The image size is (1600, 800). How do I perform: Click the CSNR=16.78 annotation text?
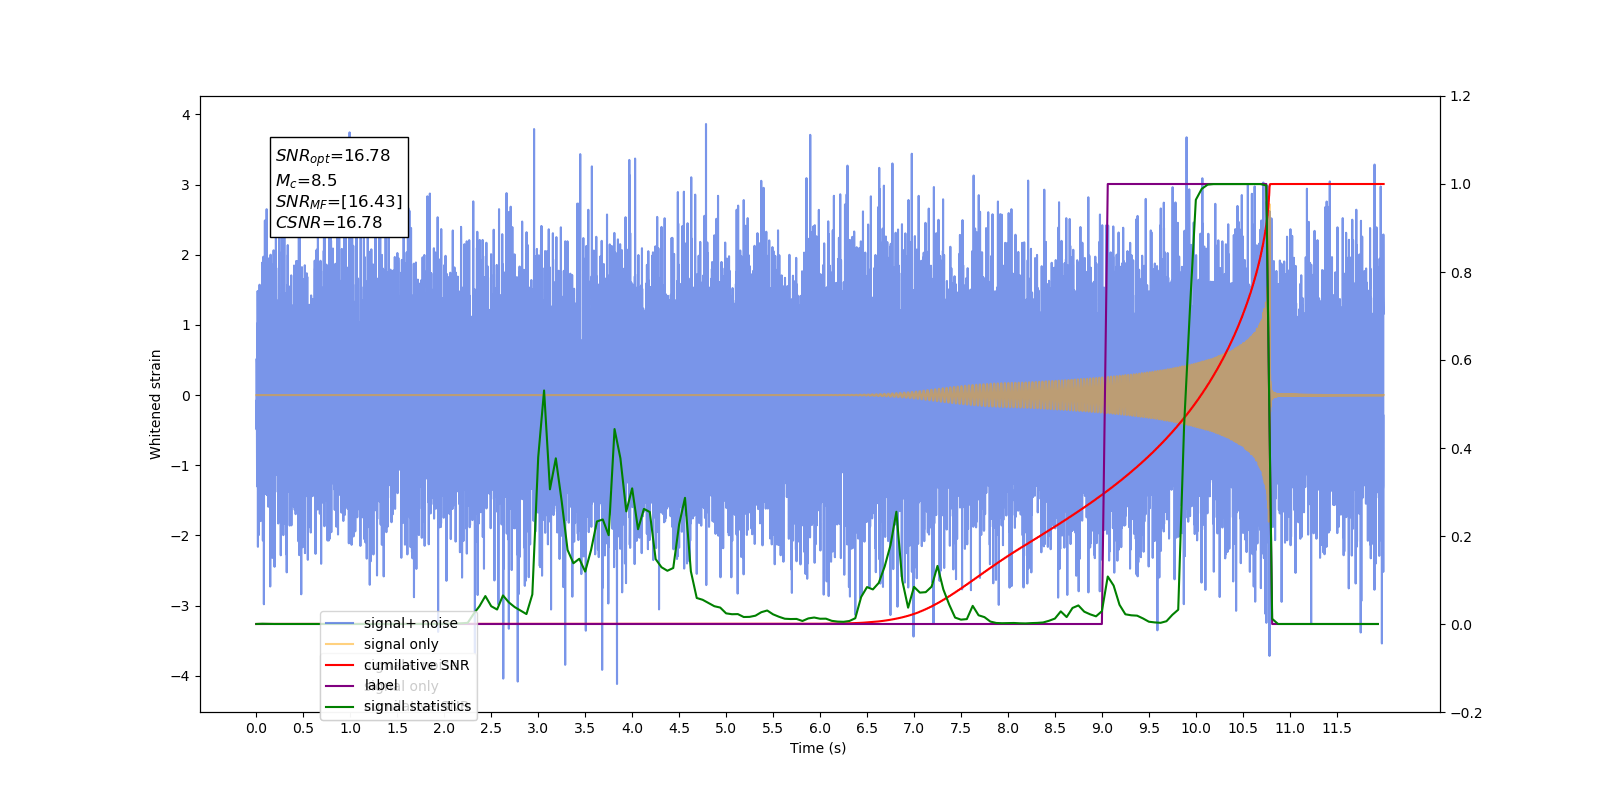pos(329,223)
